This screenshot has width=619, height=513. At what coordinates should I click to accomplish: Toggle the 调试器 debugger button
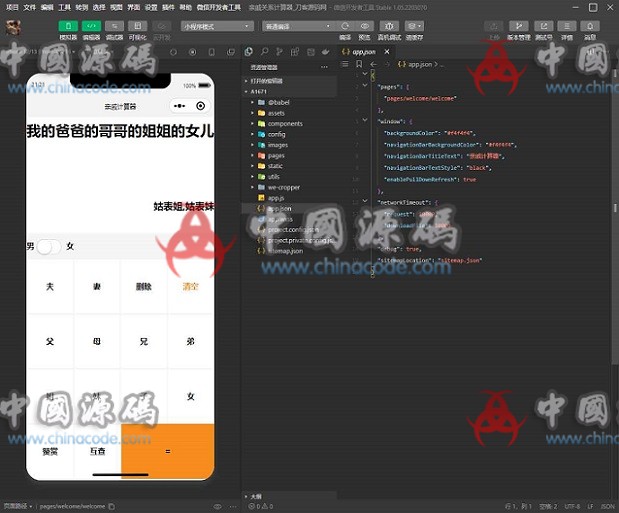tap(114, 26)
